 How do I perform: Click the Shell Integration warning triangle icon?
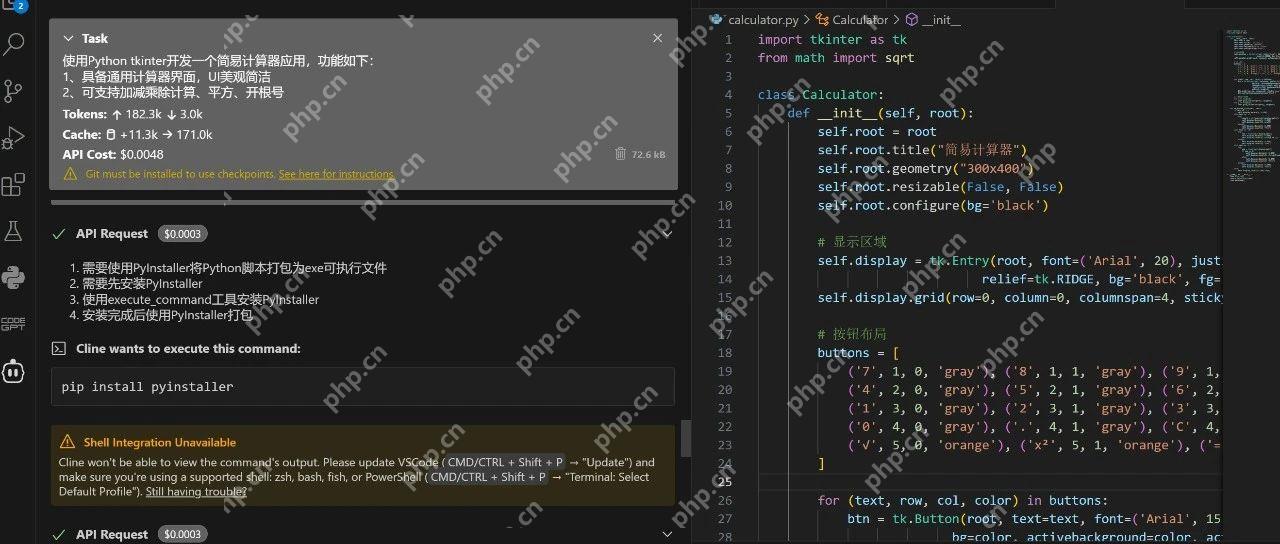coord(67,442)
